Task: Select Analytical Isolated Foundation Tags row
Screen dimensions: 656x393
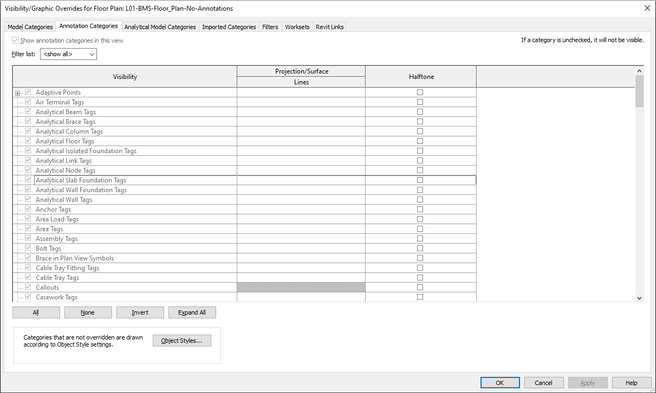Action: (x=244, y=151)
